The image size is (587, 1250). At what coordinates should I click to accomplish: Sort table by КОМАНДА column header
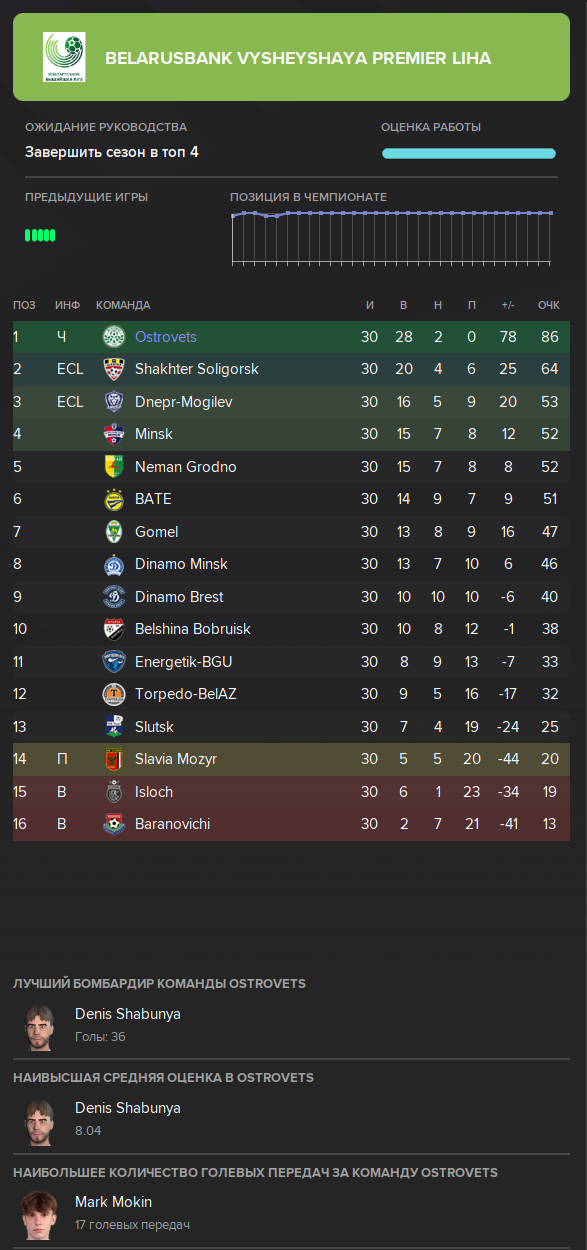123,305
